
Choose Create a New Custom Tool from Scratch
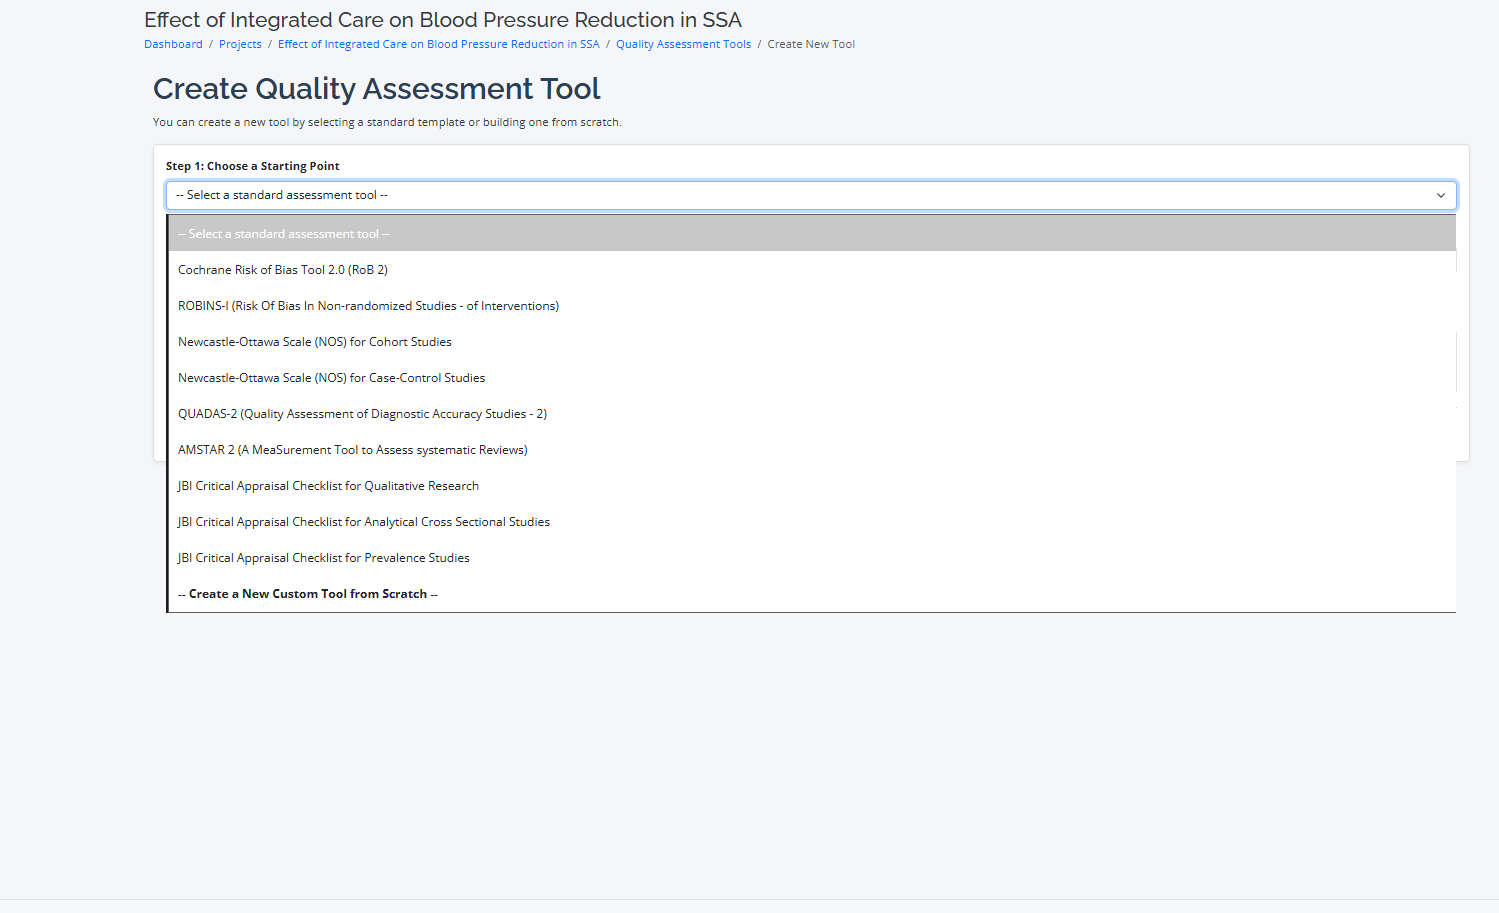coord(308,594)
